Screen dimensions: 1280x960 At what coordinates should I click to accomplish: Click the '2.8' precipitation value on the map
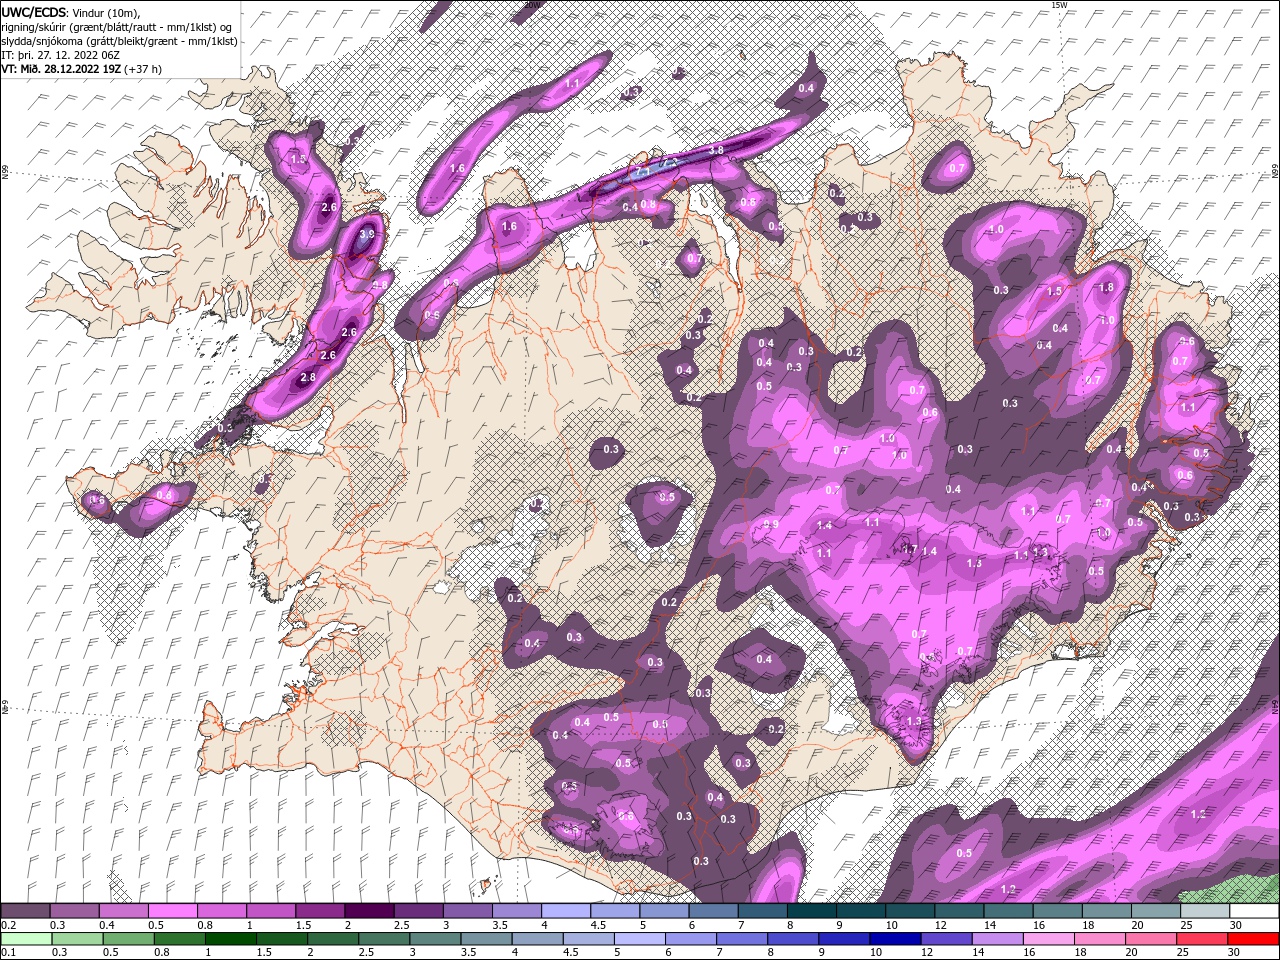[308, 377]
